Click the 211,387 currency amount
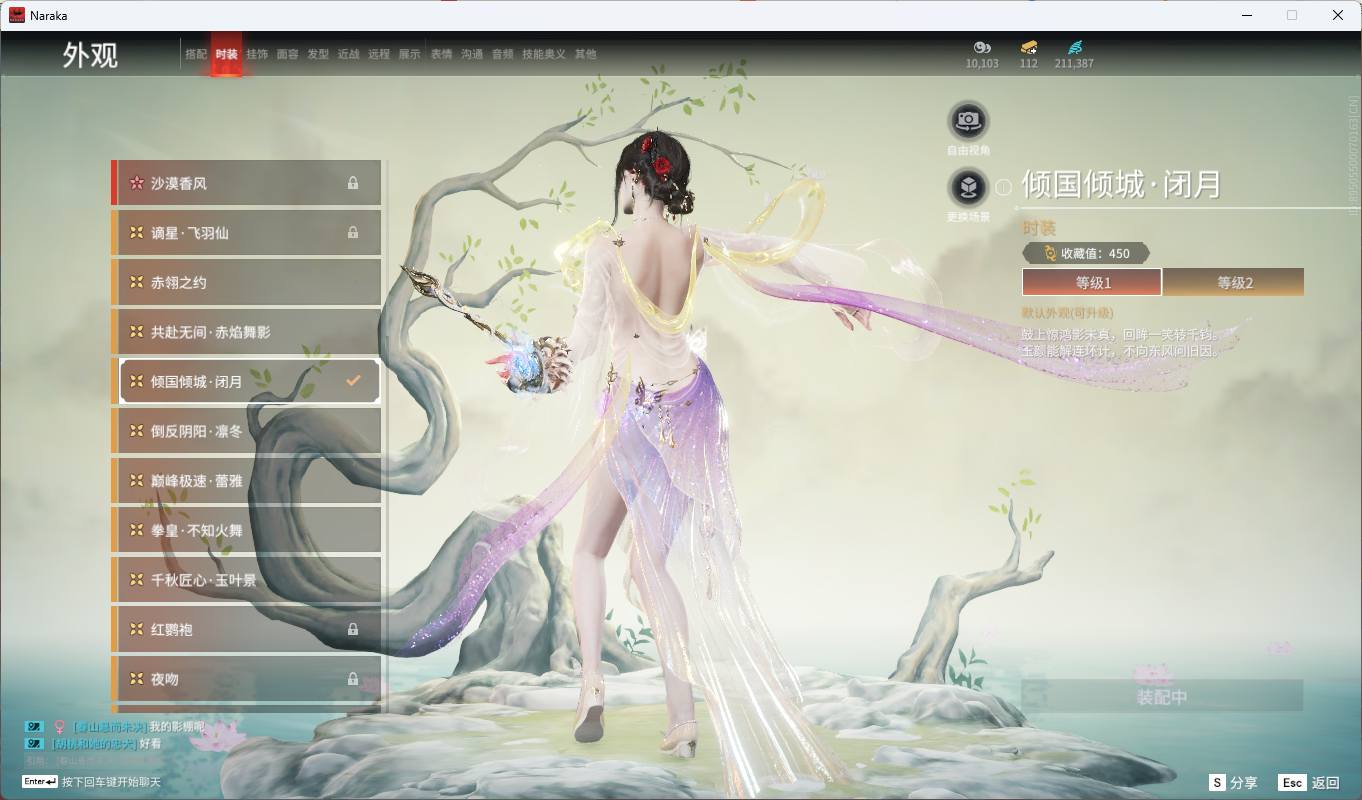This screenshot has width=1362, height=800. 1074,63
